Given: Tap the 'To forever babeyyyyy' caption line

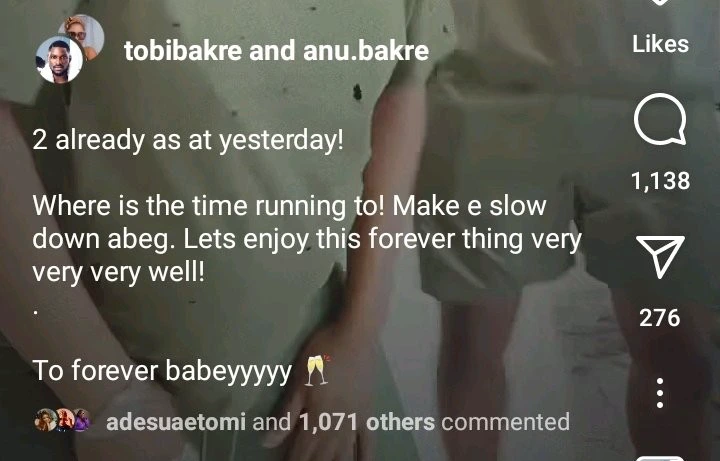Looking at the screenshot, I should (162, 371).
